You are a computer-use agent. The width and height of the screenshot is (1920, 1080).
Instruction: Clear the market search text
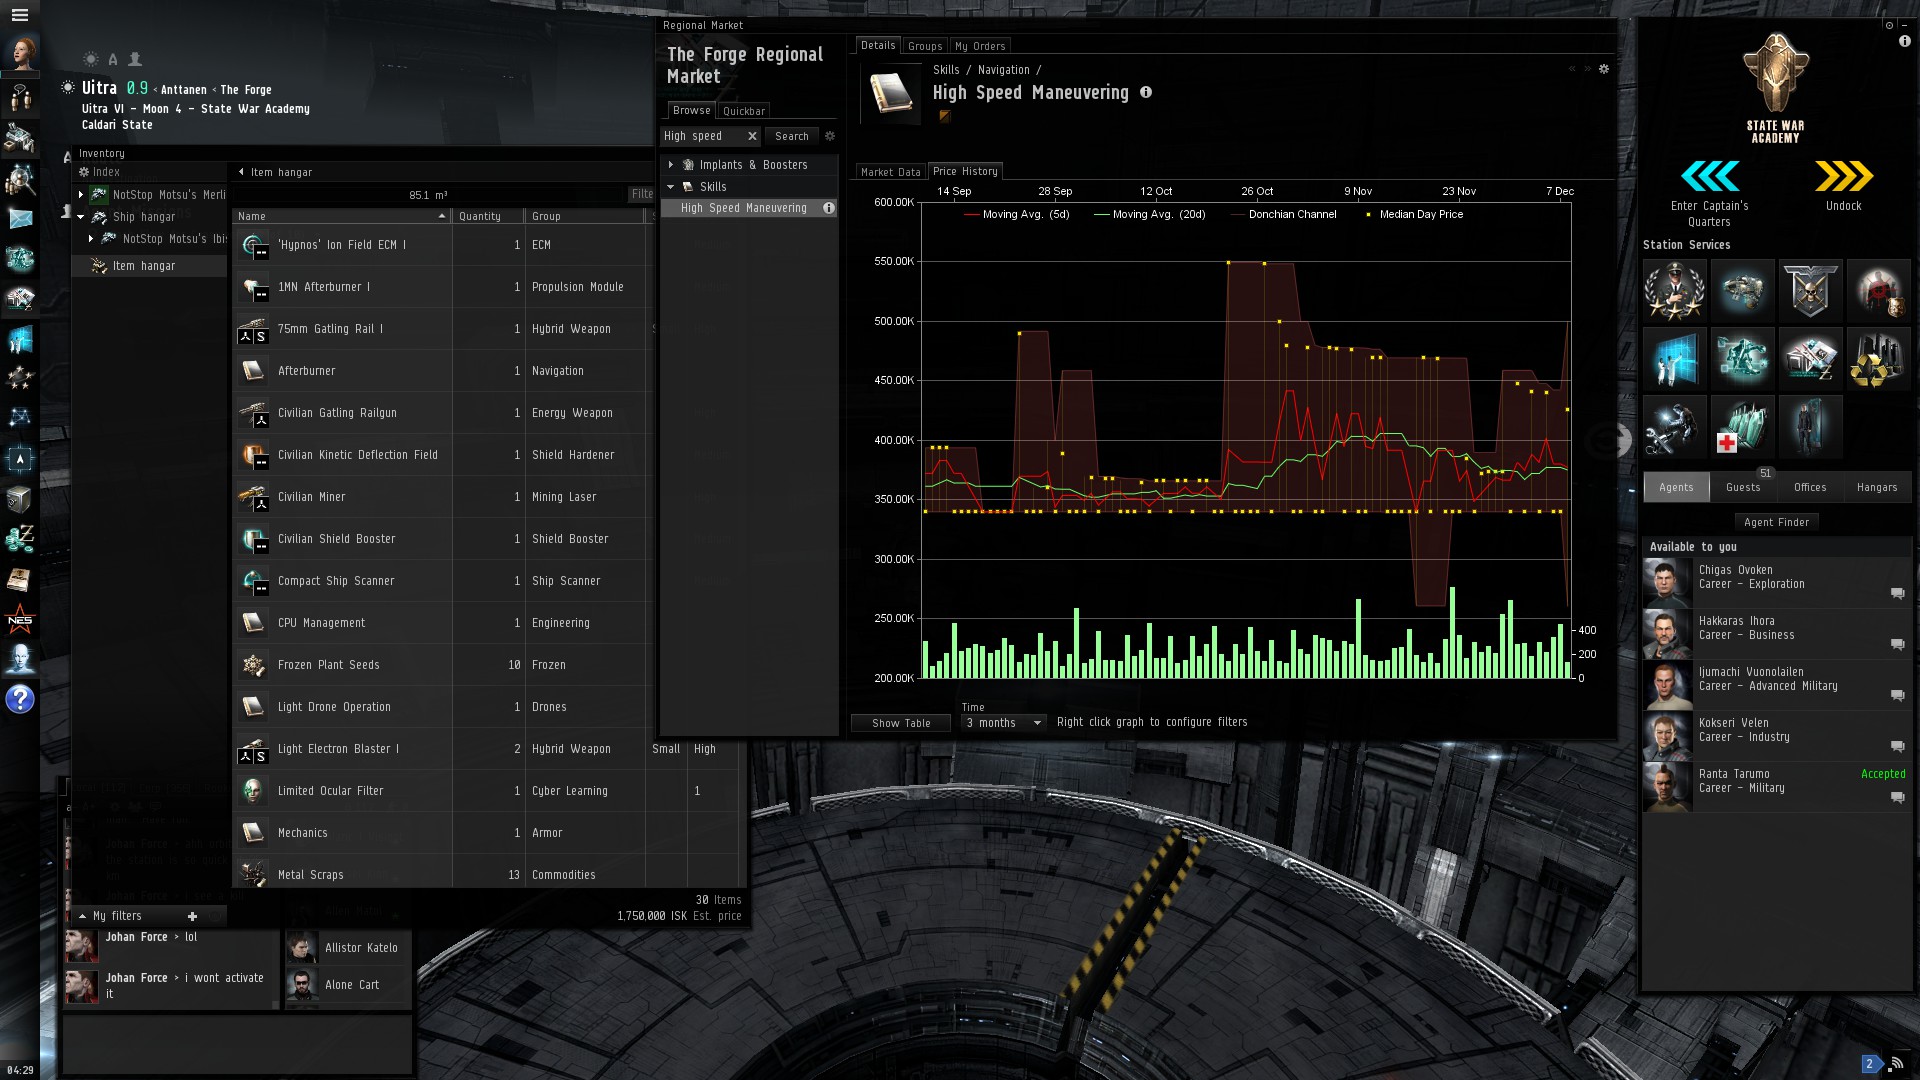(752, 136)
